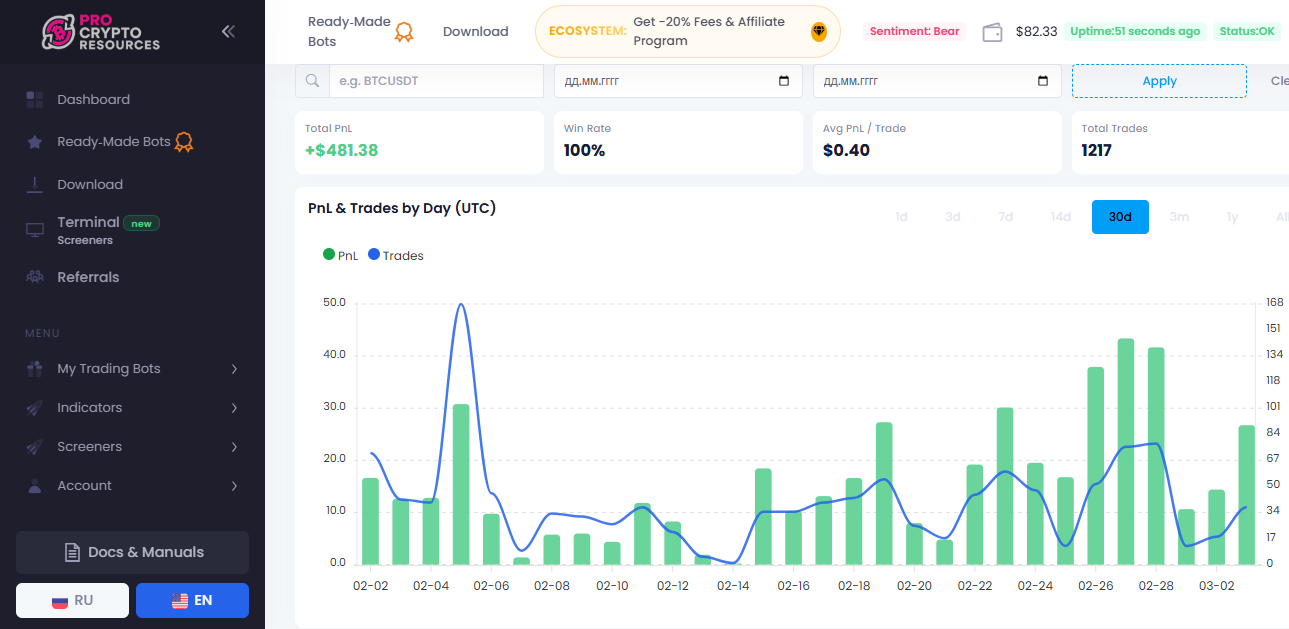The image size is (1289, 629).
Task: Toggle the PnL series in the chart legend
Action: click(x=340, y=255)
